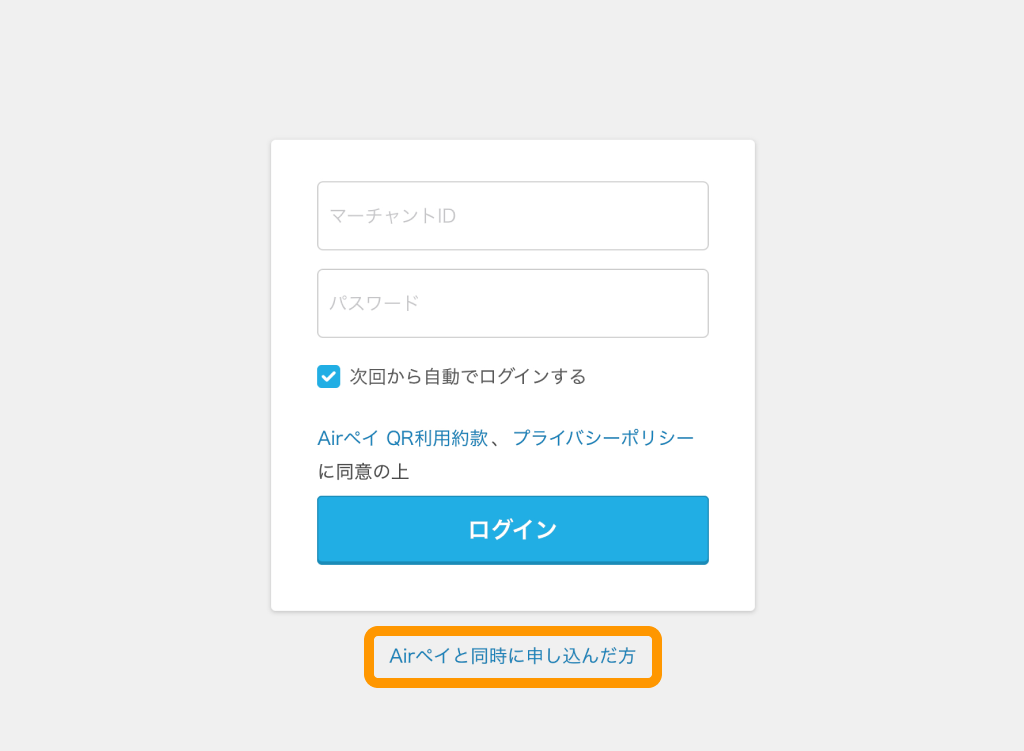Click the 次回から自動でログインする label text
This screenshot has width=1024, height=751.
pyautogui.click(x=467, y=377)
